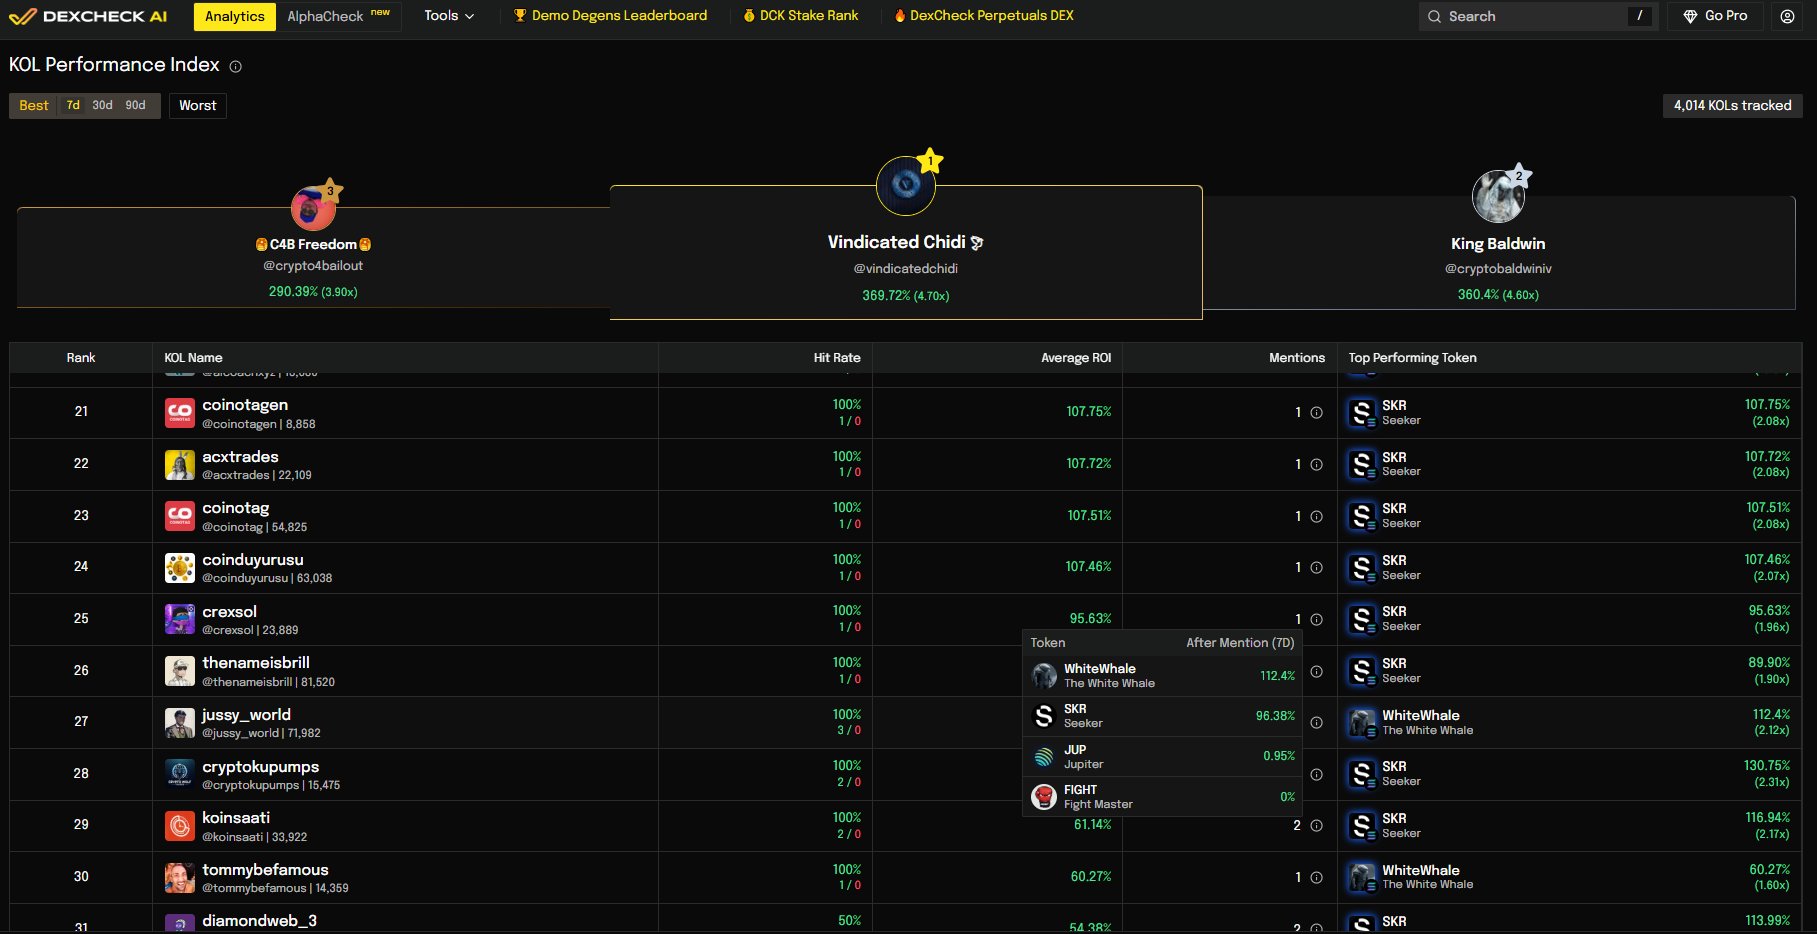
Task: Switch time range to 30d
Action: 102,106
